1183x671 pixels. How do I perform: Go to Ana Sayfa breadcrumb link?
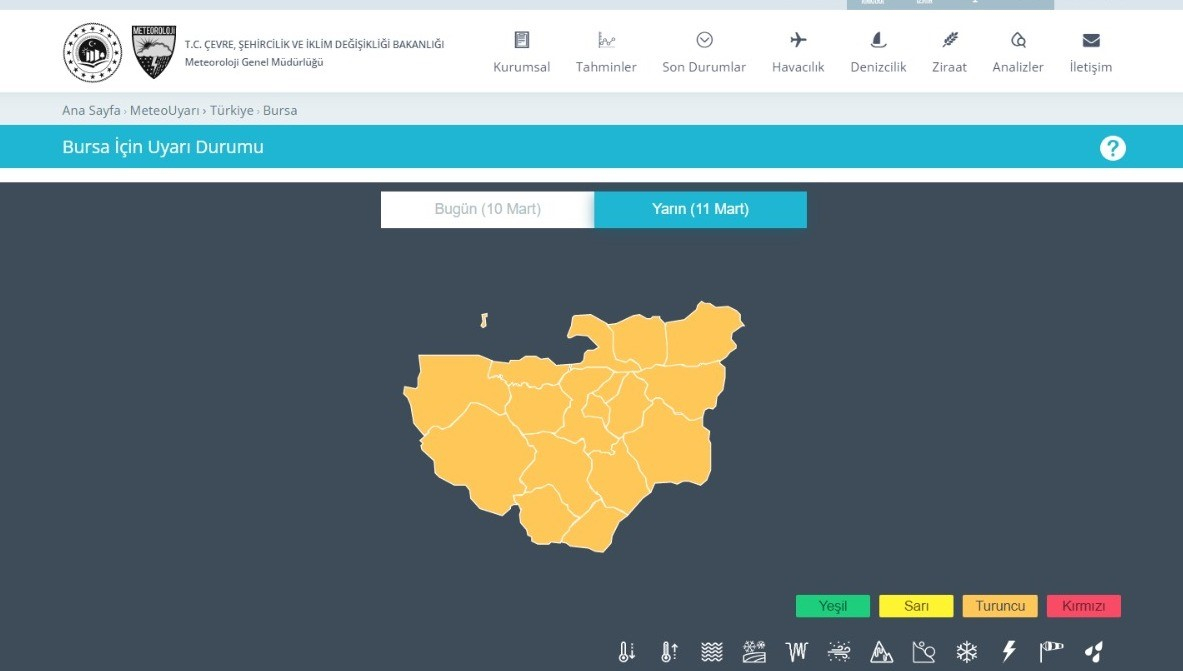pos(91,110)
